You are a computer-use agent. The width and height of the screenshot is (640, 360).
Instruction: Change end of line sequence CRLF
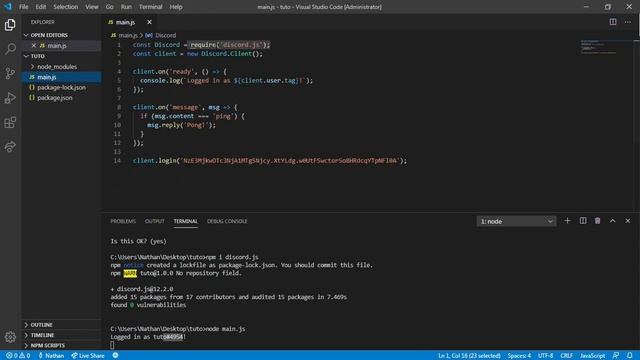(x=566, y=356)
